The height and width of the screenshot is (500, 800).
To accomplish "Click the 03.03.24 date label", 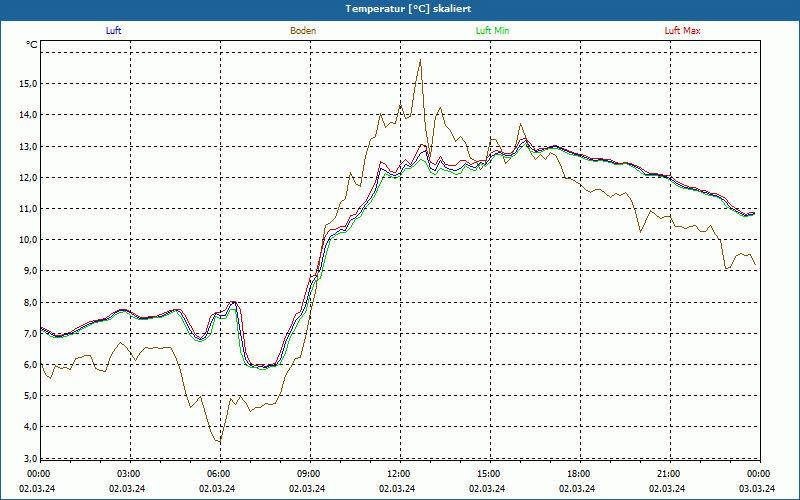I will pyautogui.click(x=757, y=488).
